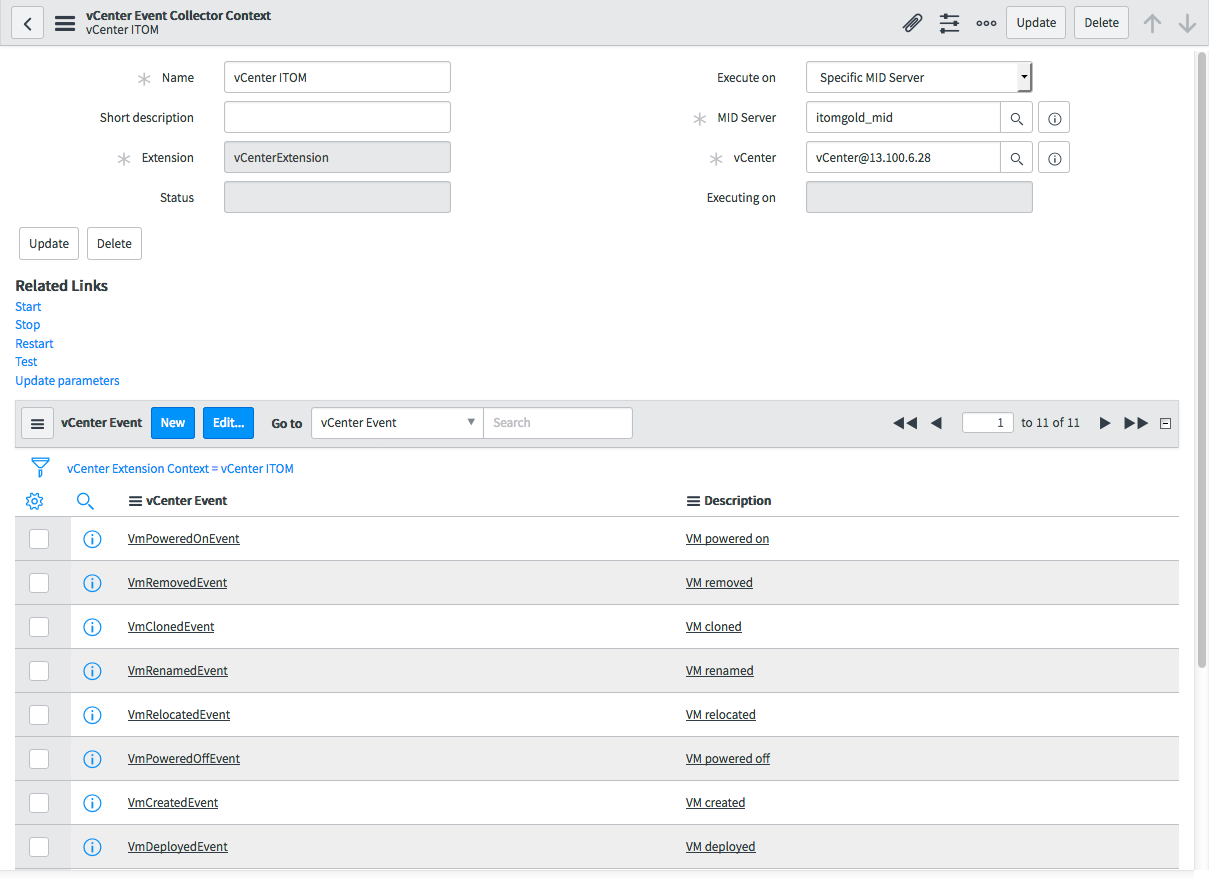Focus the Short description input field
This screenshot has width=1209, height=879.
point(337,117)
